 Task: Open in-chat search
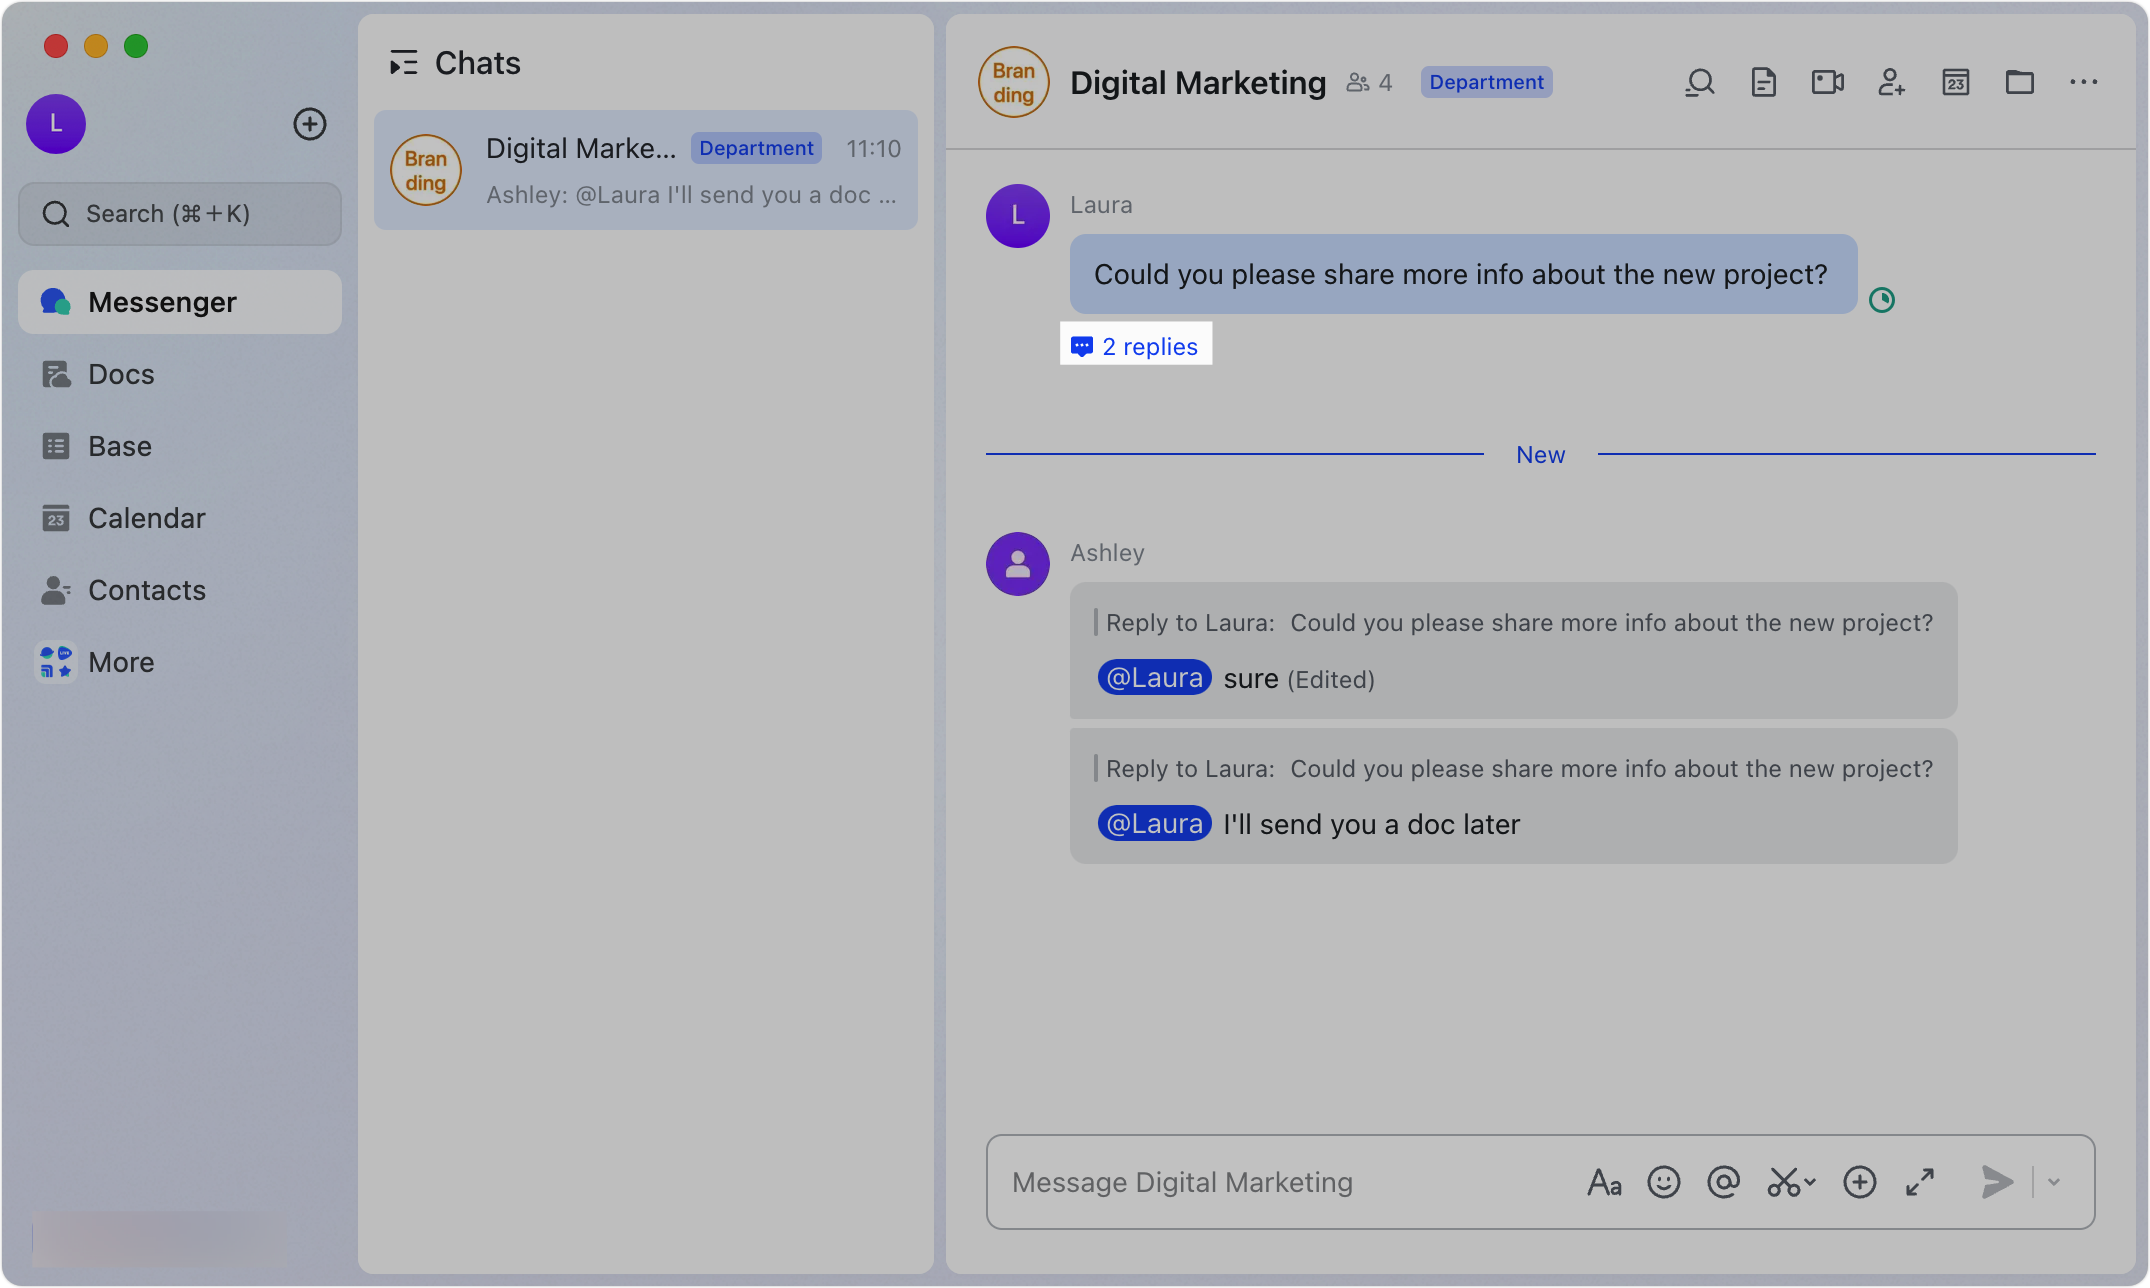[1699, 82]
